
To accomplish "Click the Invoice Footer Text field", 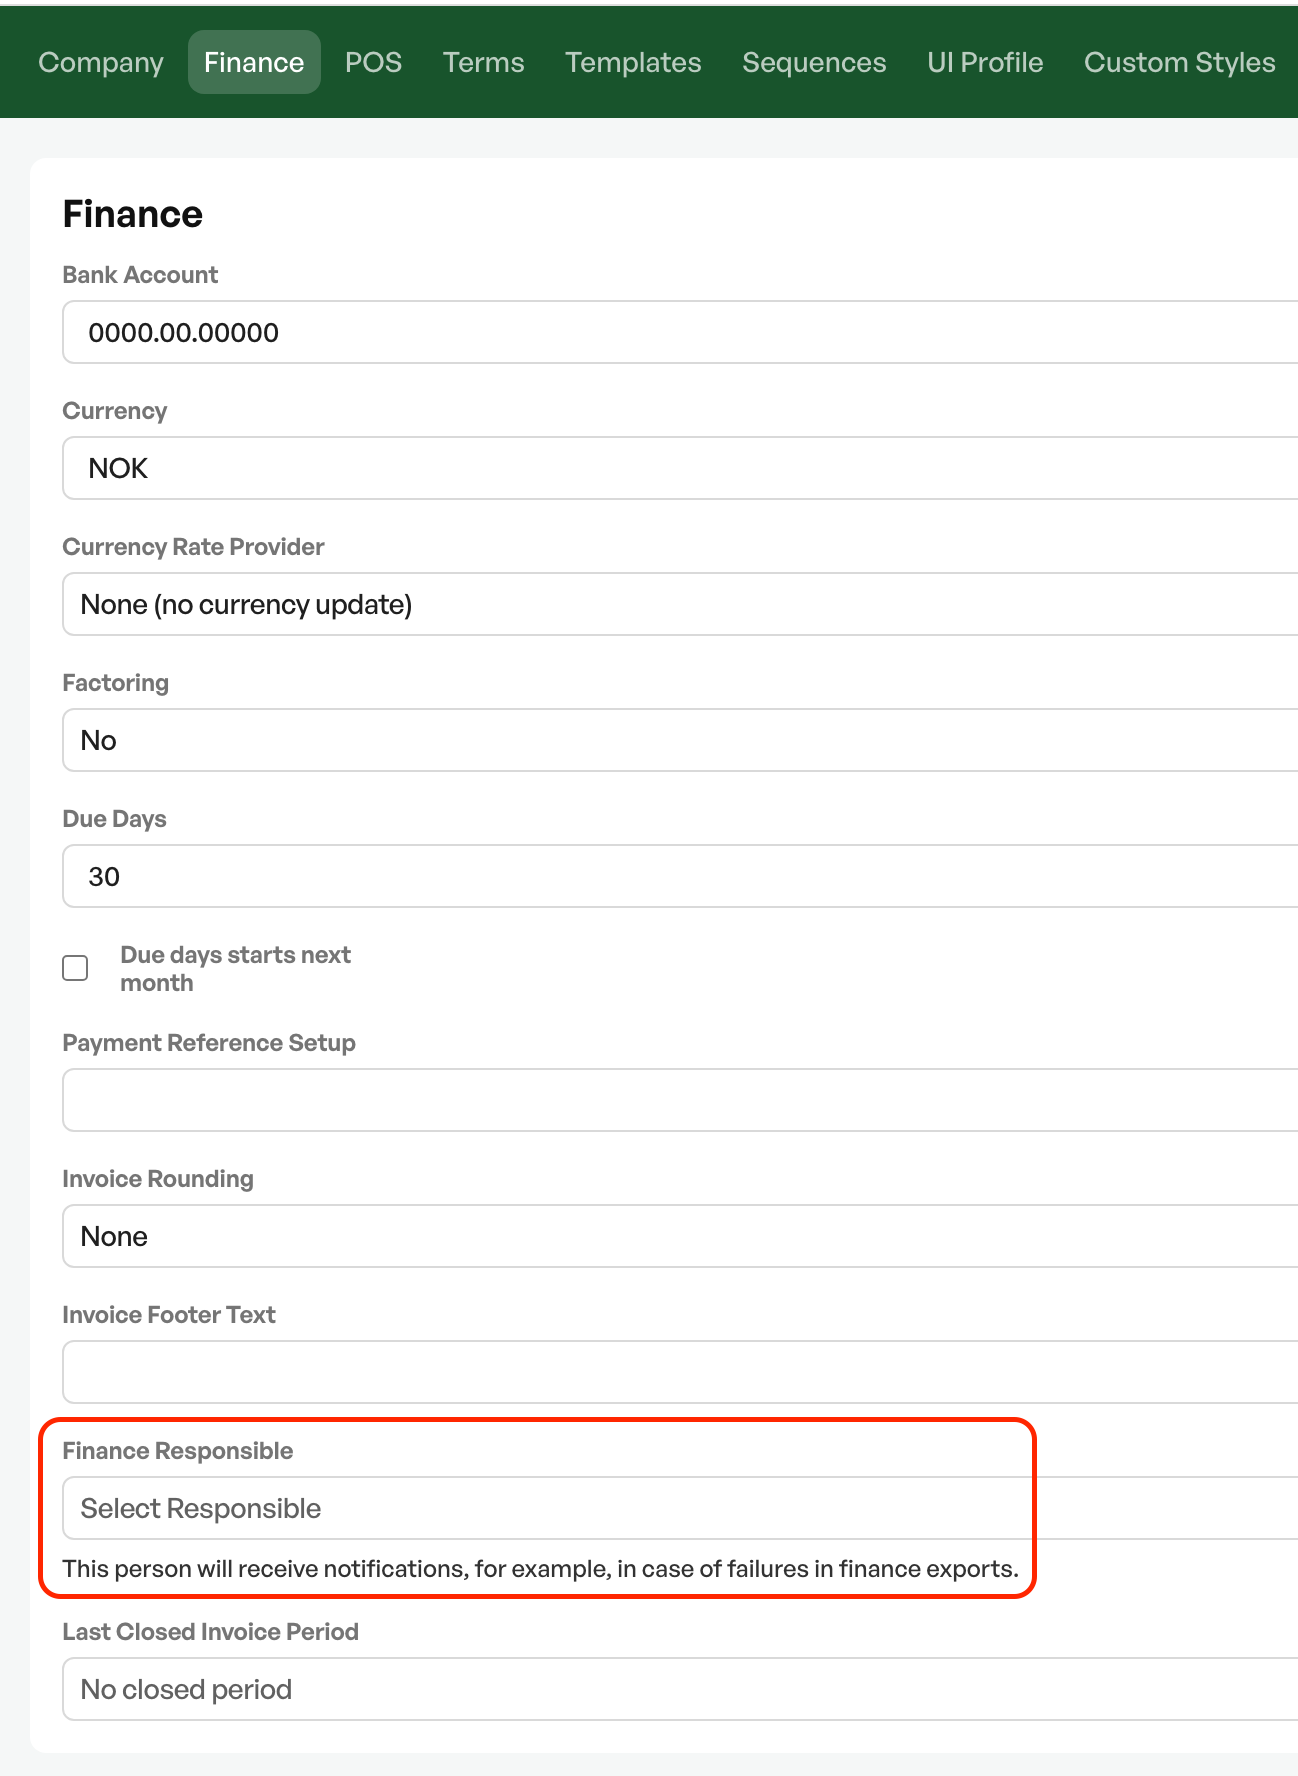I will (680, 1372).
